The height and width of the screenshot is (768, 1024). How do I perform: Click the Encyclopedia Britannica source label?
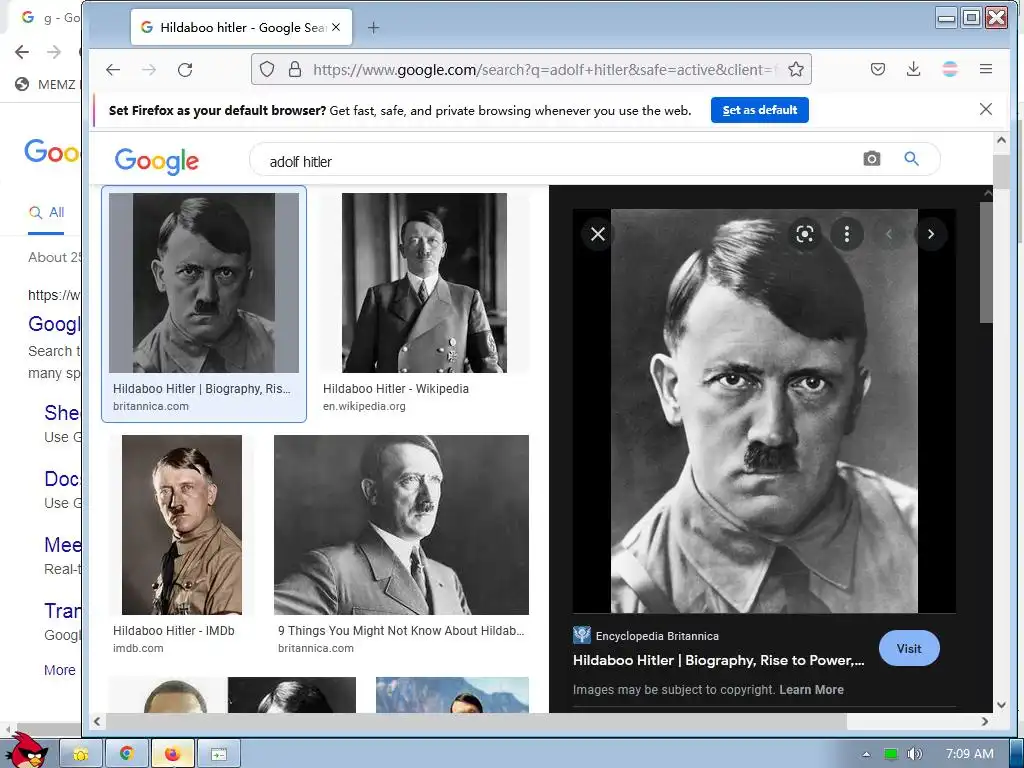tap(657, 636)
